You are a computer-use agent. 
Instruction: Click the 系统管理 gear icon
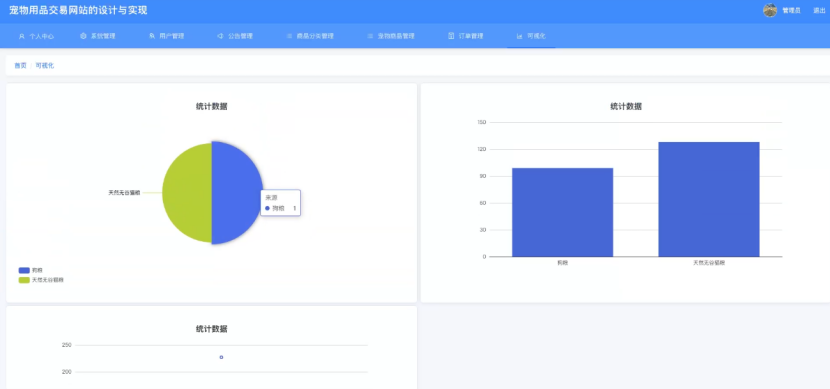tap(83, 36)
